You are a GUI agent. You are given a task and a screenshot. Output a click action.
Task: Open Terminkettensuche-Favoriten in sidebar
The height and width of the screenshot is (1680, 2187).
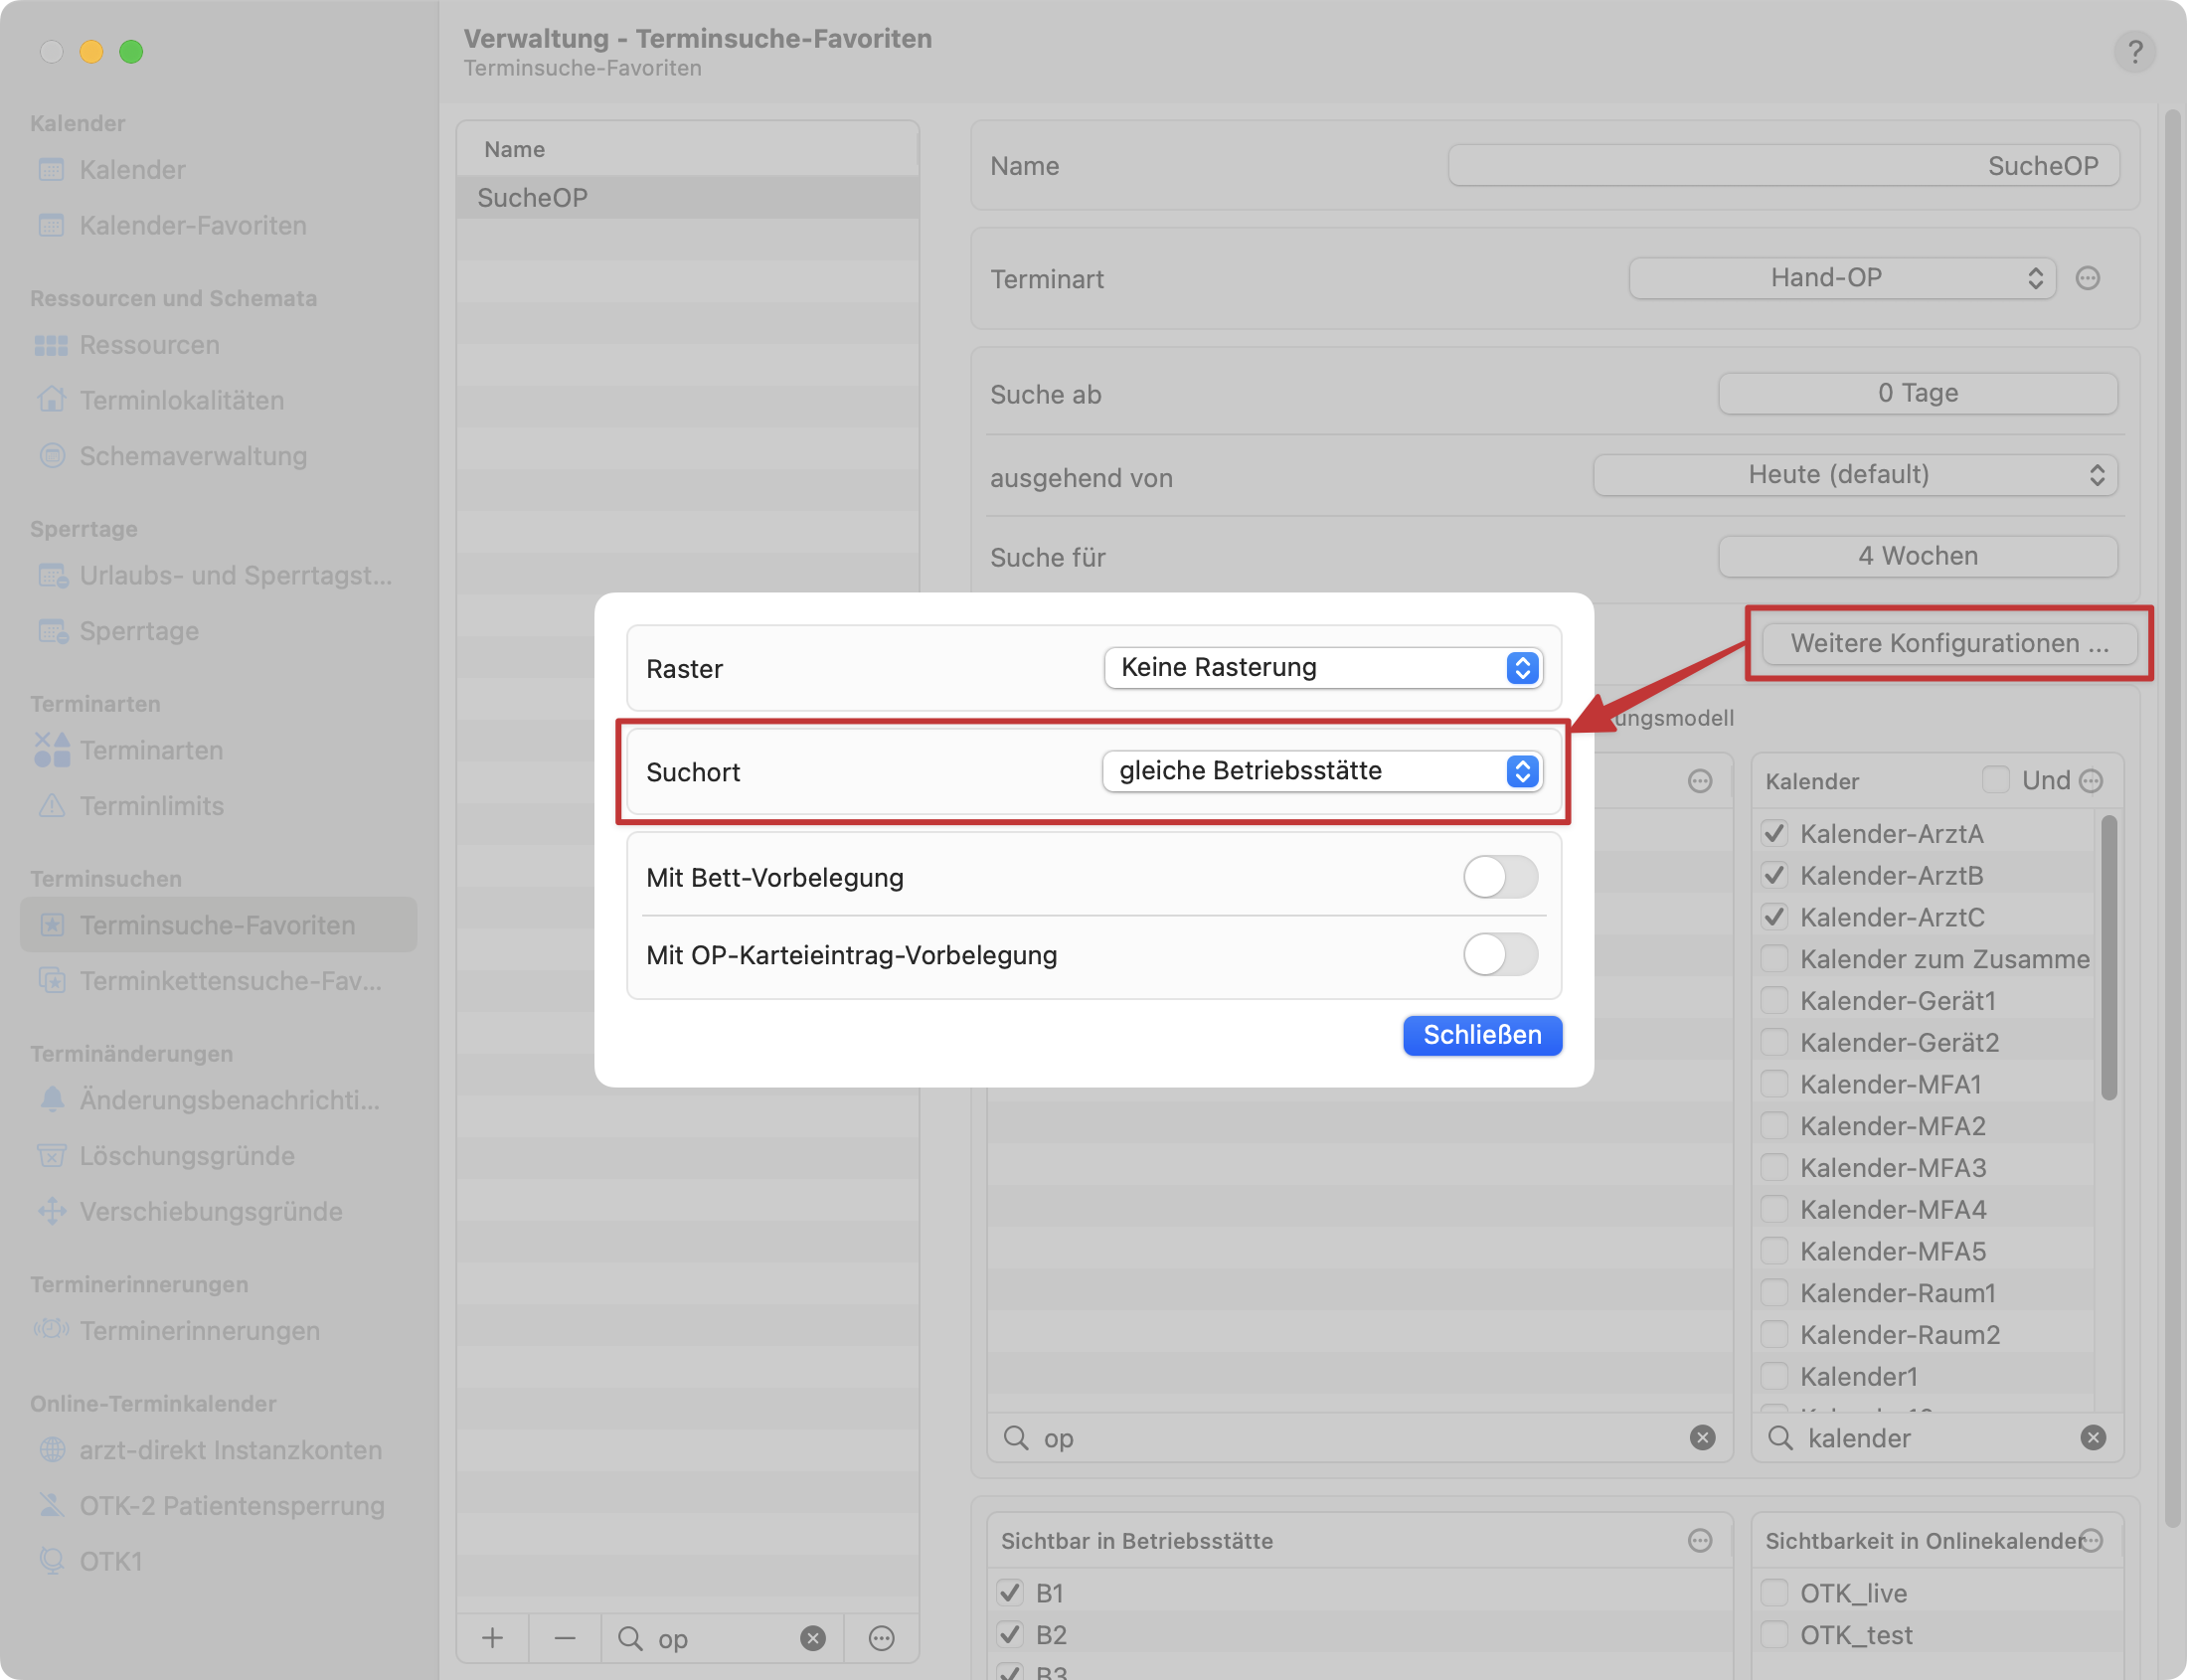pyautogui.click(x=218, y=981)
